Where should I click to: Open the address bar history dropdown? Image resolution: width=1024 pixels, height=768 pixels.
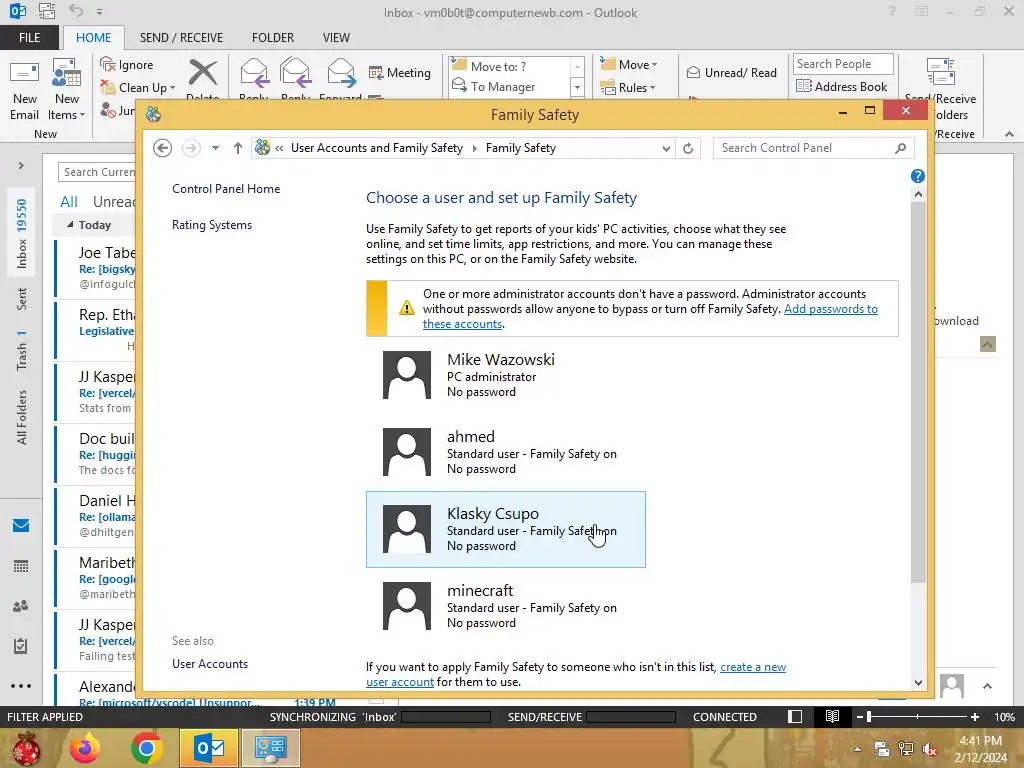[x=665, y=148]
